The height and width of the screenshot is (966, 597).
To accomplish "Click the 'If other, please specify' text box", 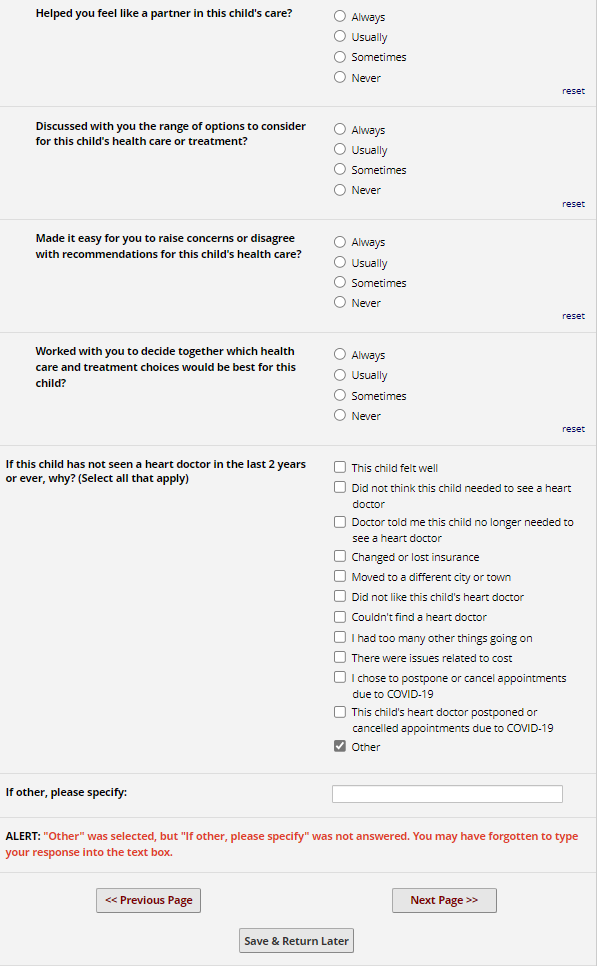I will [447, 794].
